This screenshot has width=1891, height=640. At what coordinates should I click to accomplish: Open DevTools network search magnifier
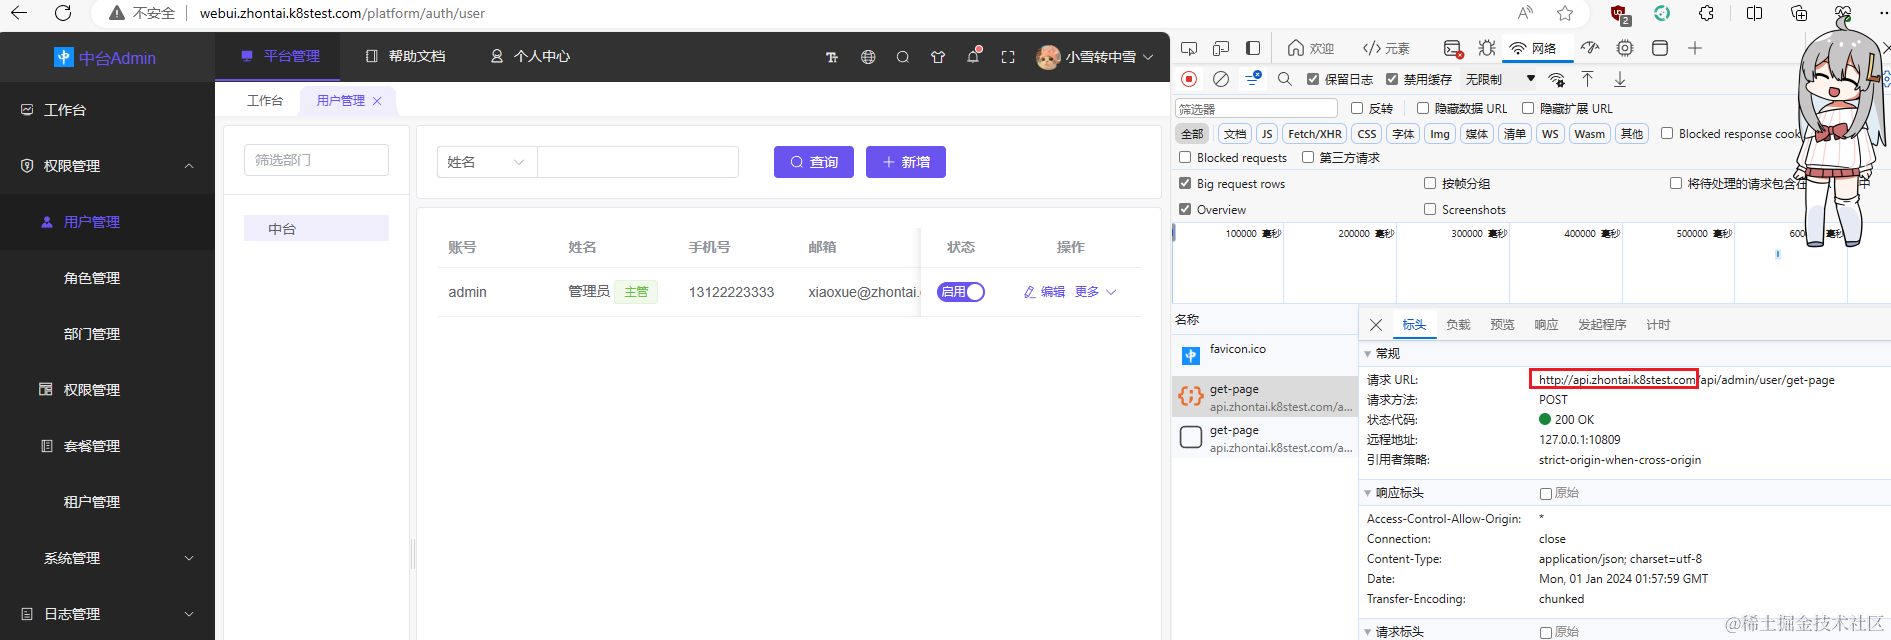pyautogui.click(x=1285, y=78)
